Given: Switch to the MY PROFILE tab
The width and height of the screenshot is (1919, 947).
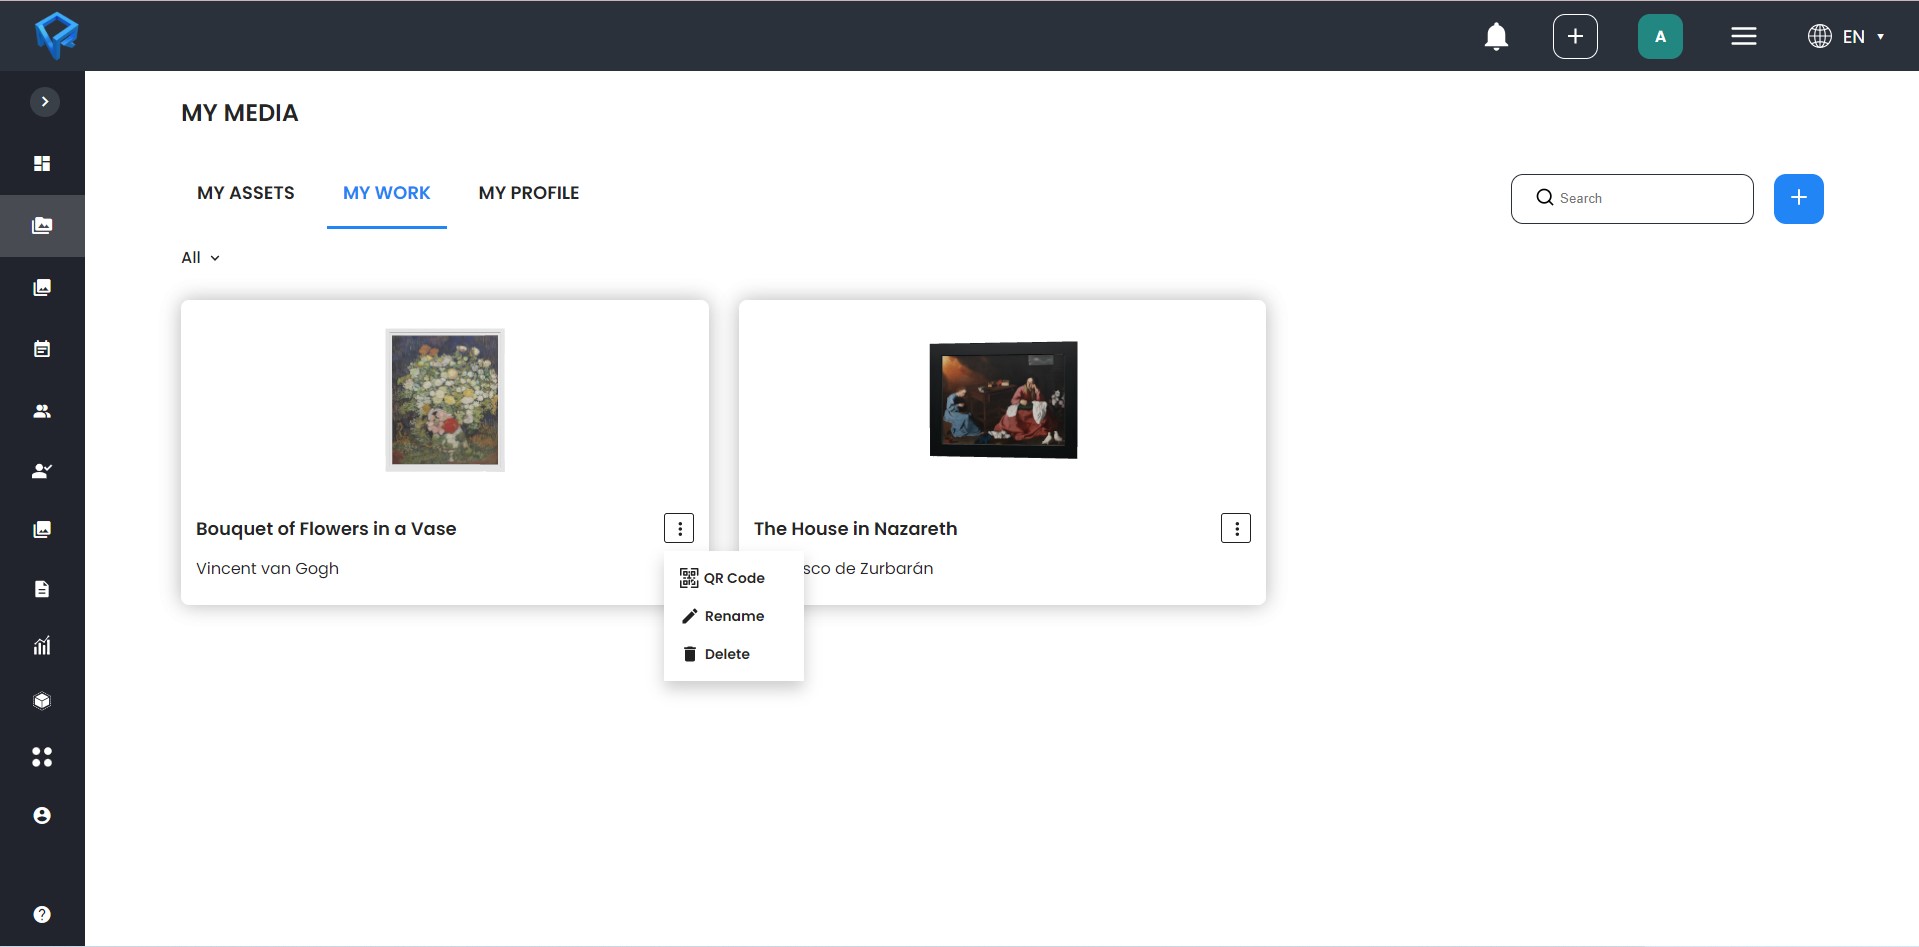Looking at the screenshot, I should click(x=529, y=193).
